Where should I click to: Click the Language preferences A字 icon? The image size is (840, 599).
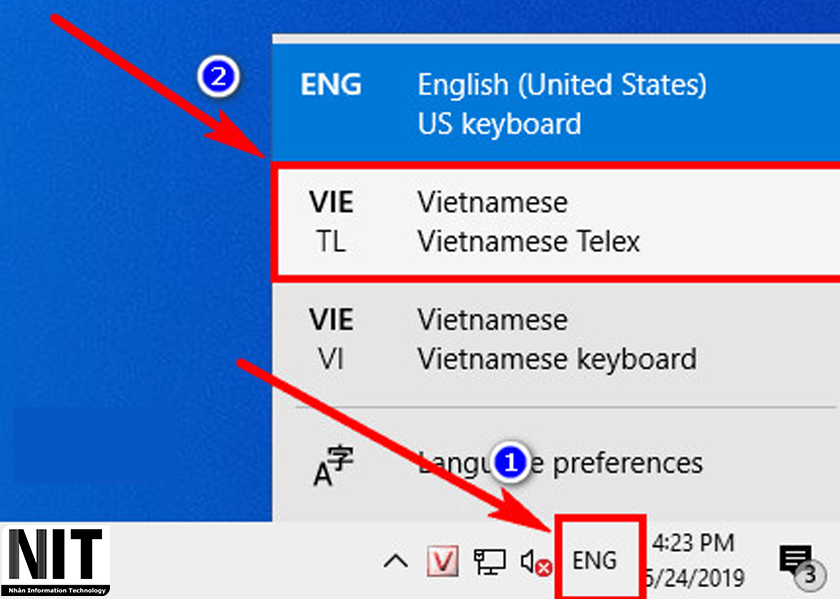coord(333,465)
